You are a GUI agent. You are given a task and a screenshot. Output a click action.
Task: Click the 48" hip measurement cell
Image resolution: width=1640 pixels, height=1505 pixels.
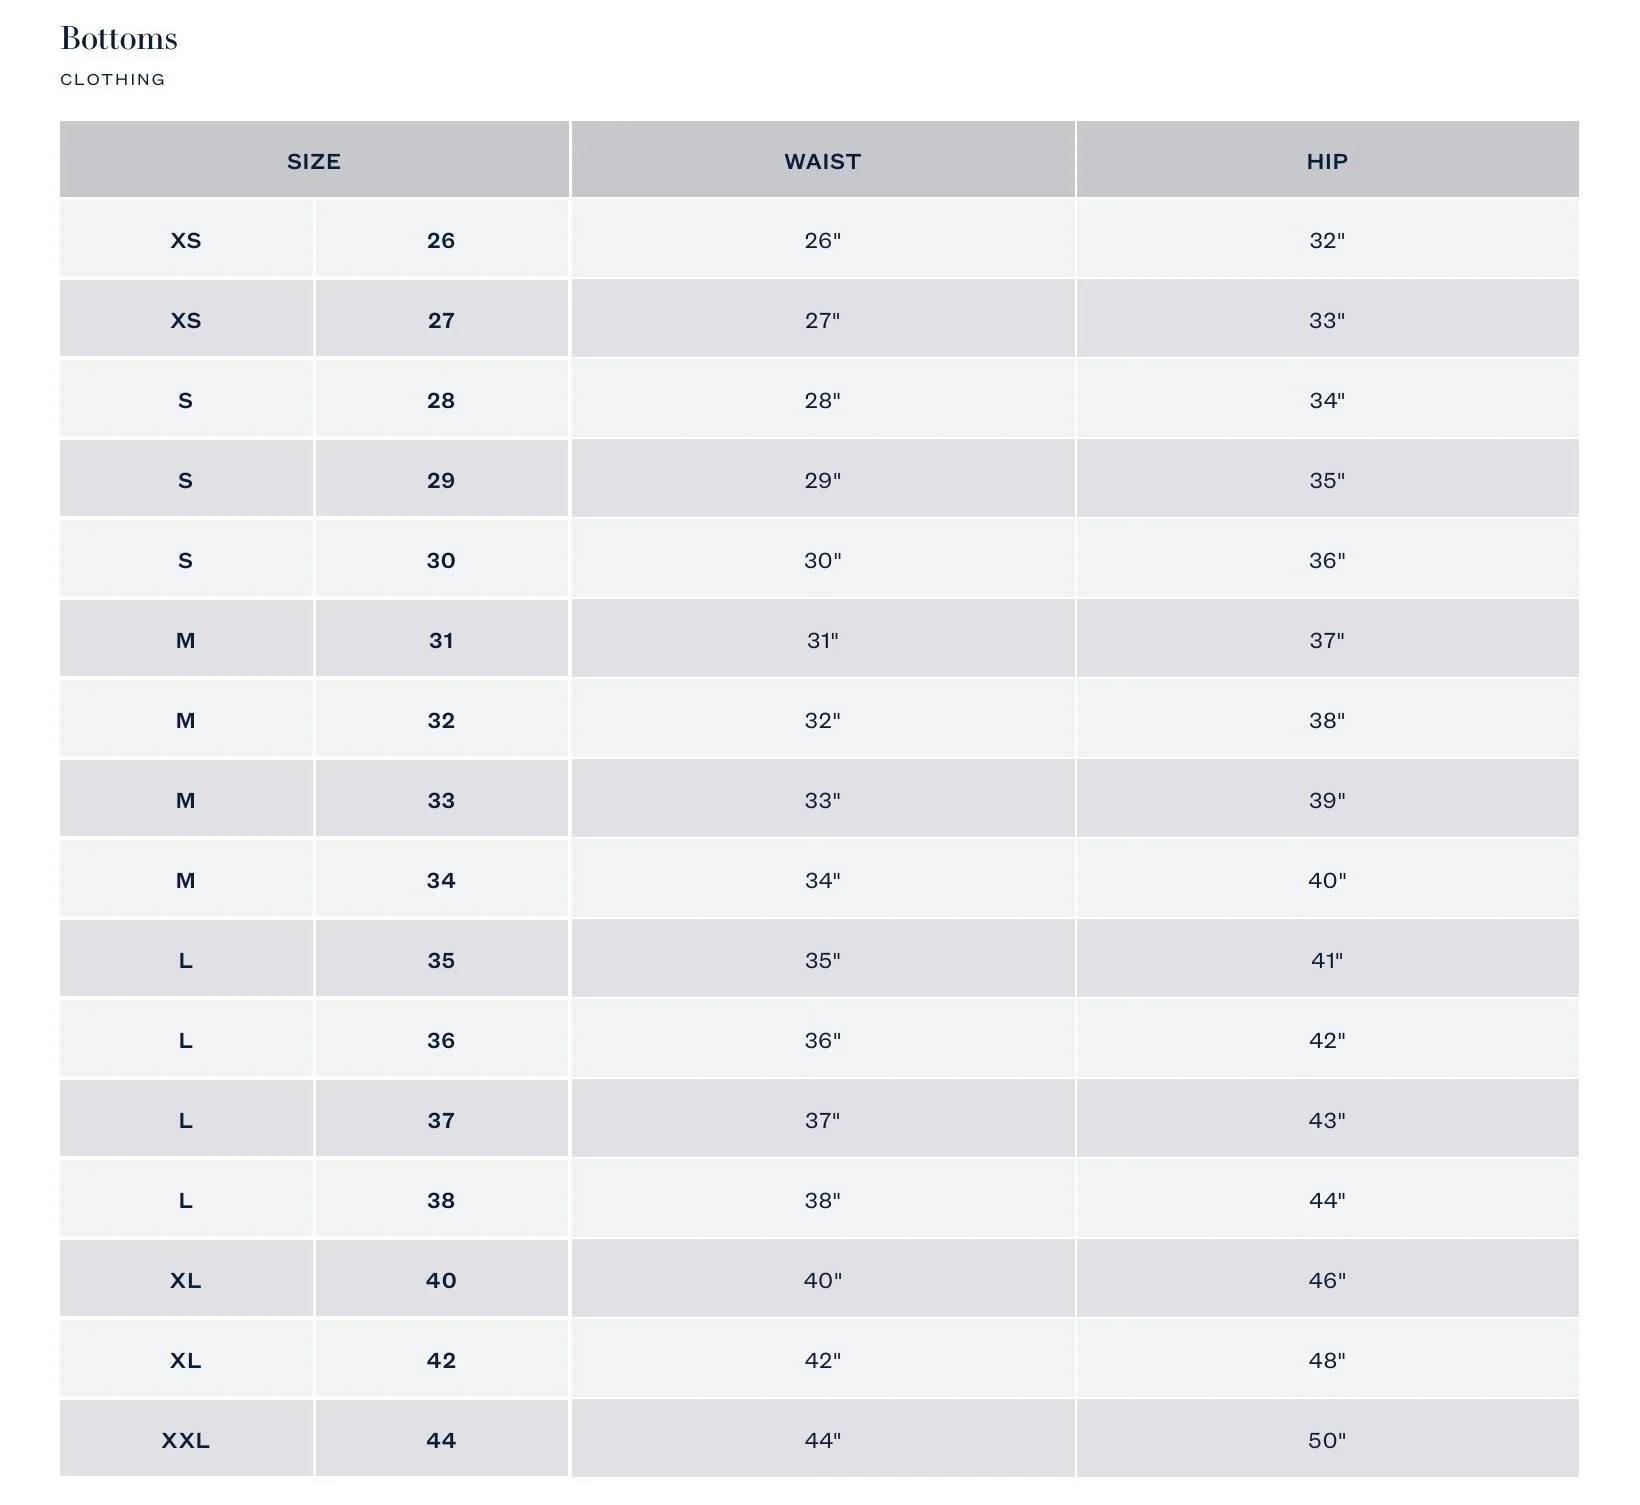(x=1328, y=1359)
